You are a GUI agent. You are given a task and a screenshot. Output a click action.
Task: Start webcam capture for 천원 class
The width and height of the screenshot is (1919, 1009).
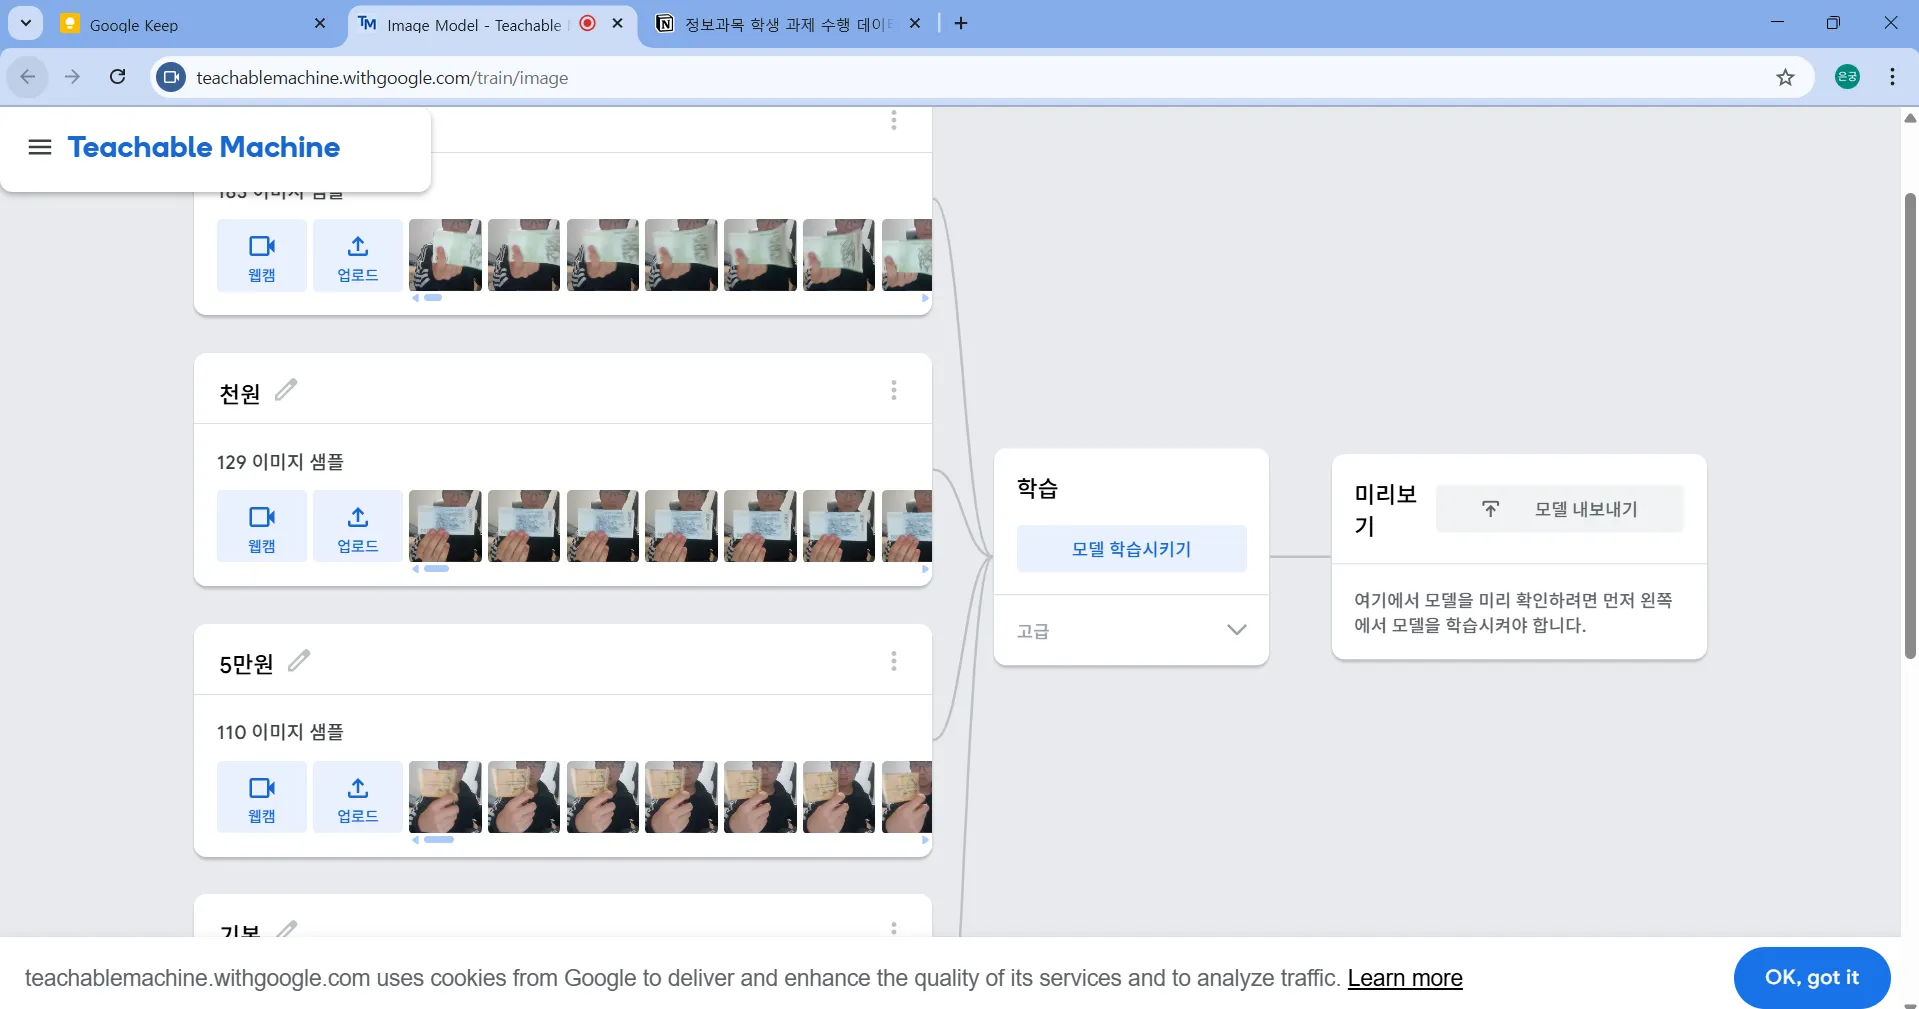pyautogui.click(x=262, y=526)
